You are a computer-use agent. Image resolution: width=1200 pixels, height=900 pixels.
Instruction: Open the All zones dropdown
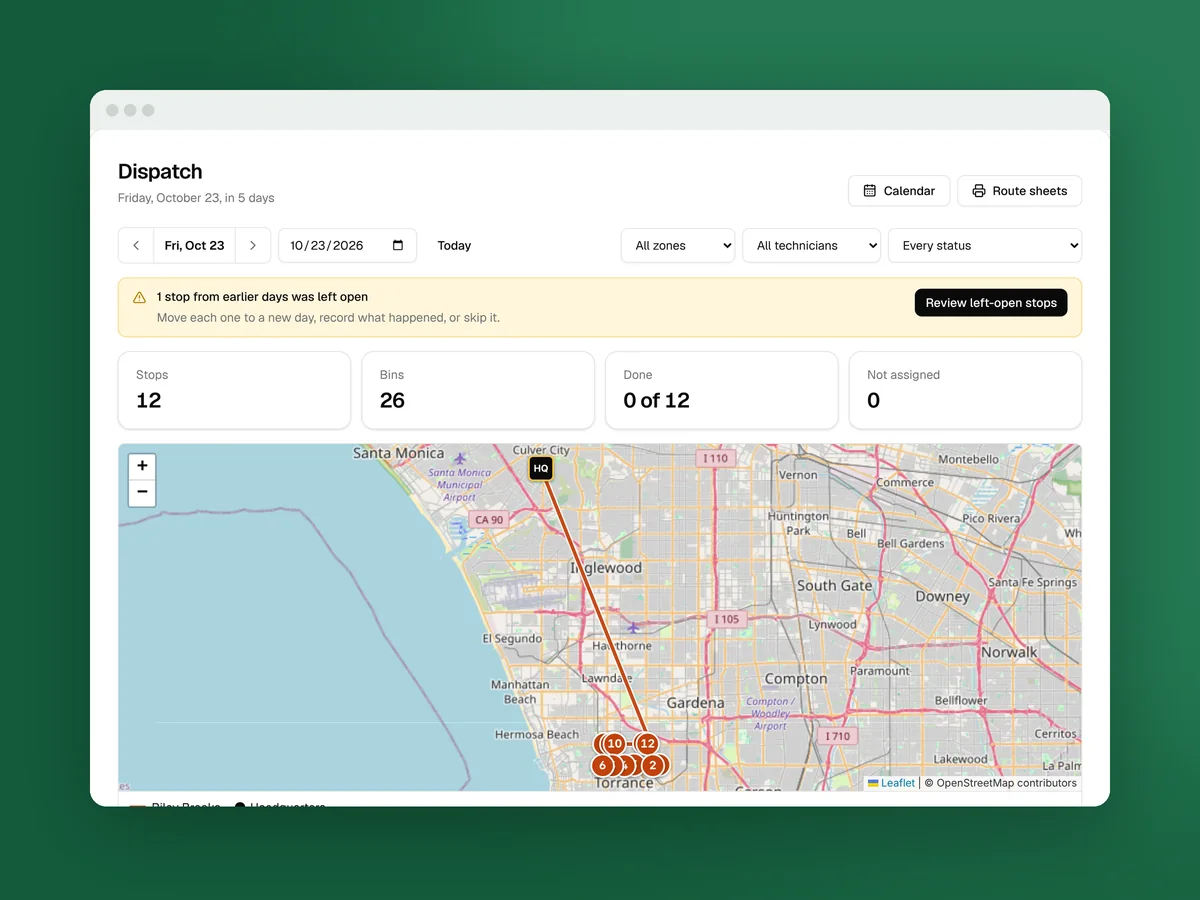tap(678, 246)
